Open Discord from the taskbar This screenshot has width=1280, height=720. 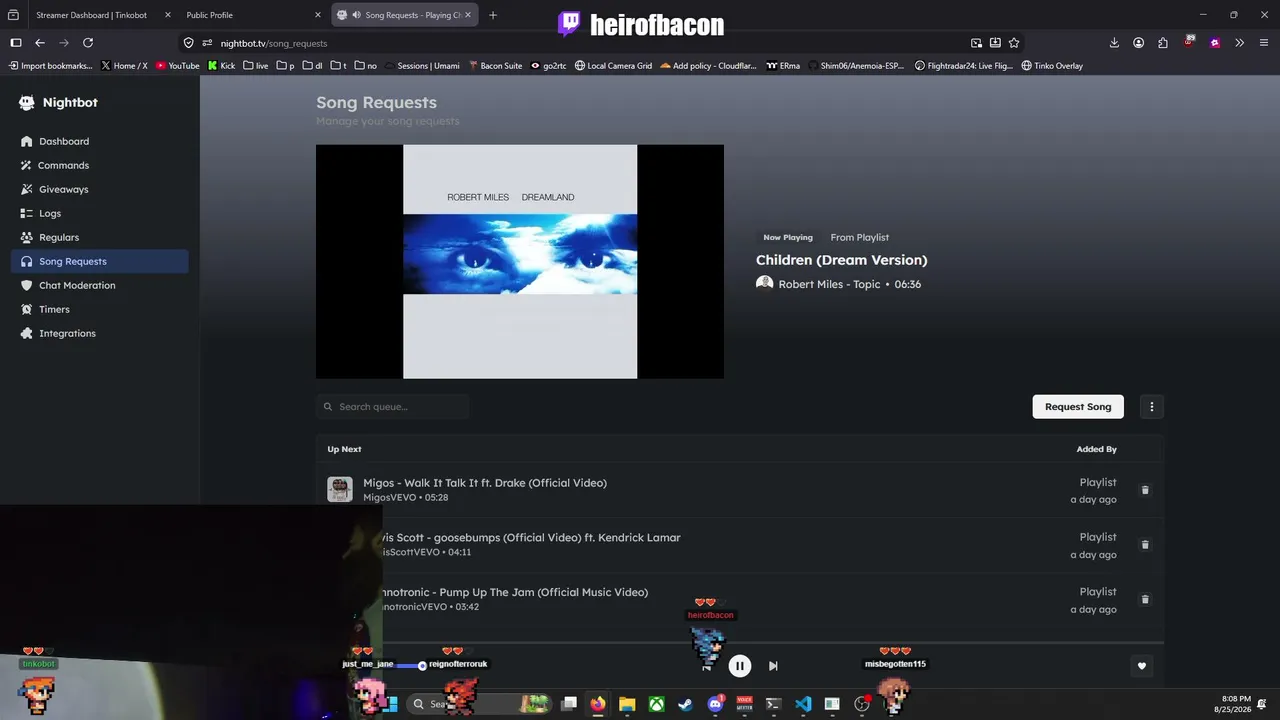pyautogui.click(x=715, y=704)
